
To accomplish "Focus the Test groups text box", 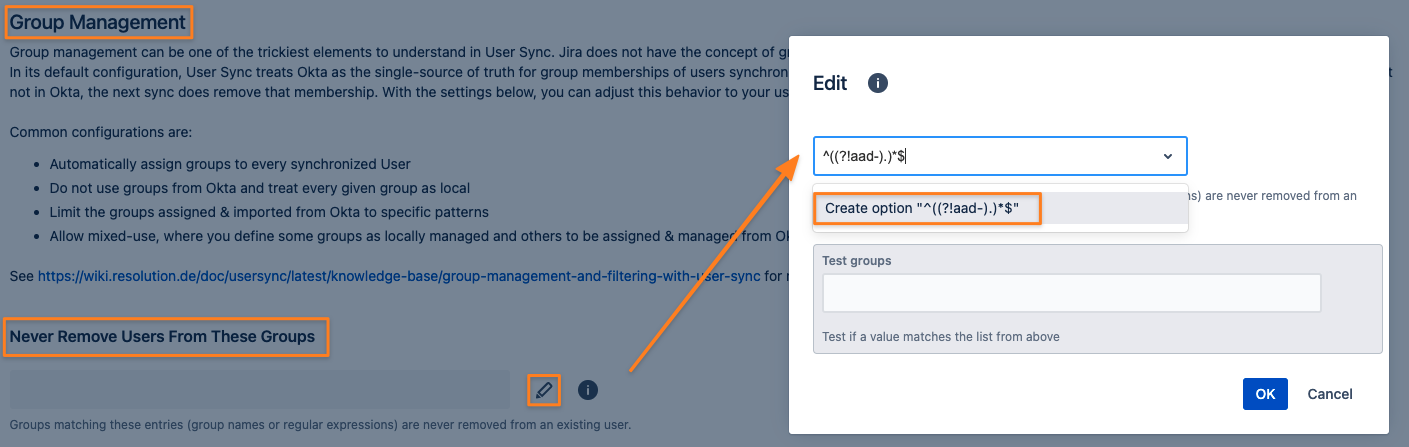I will pos(1071,293).
